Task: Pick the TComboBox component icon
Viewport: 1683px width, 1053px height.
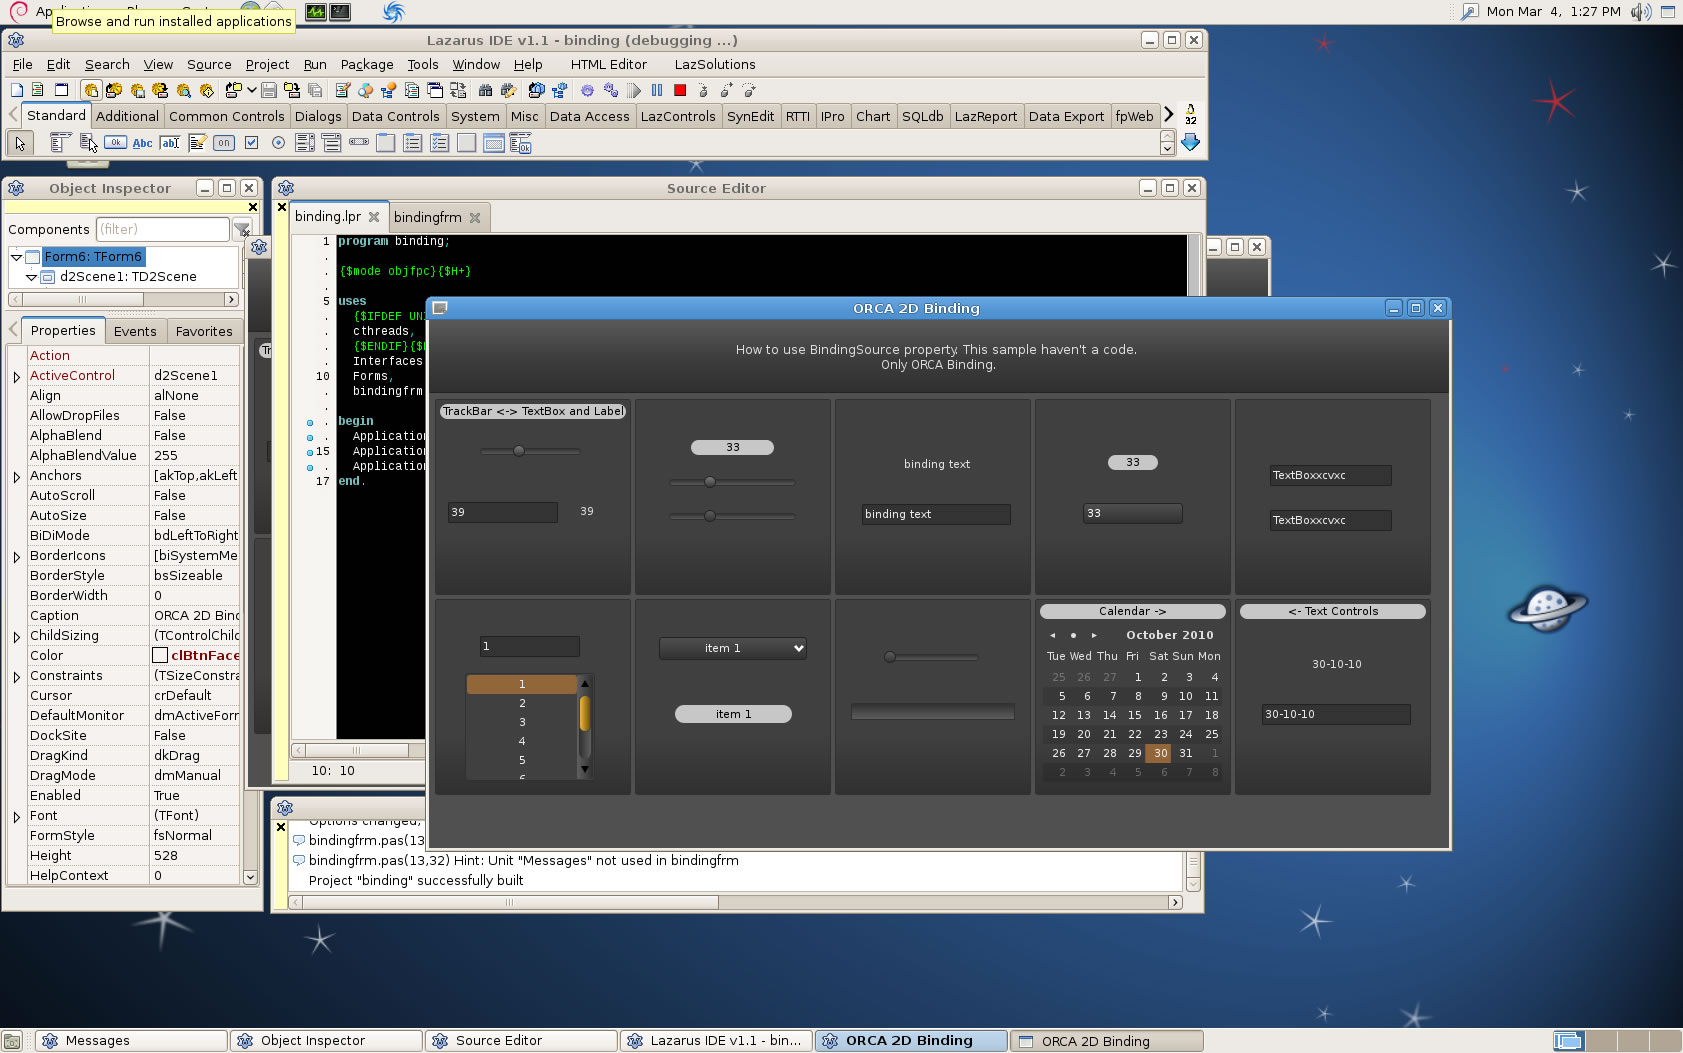Action: (331, 143)
